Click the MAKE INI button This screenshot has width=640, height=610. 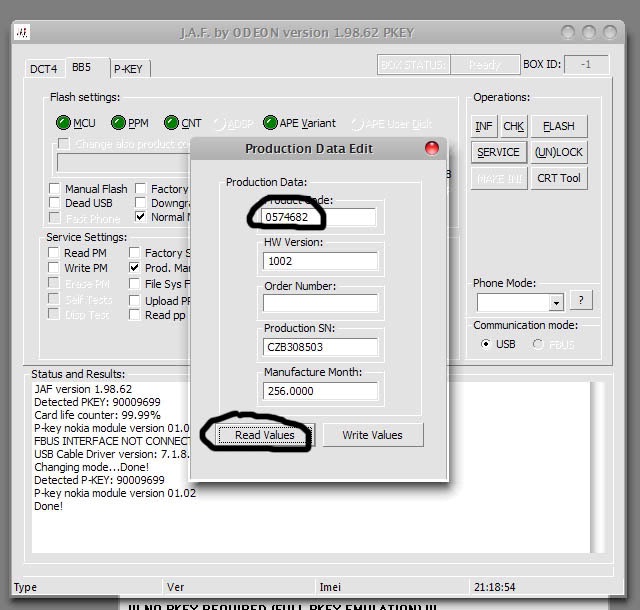coord(499,178)
